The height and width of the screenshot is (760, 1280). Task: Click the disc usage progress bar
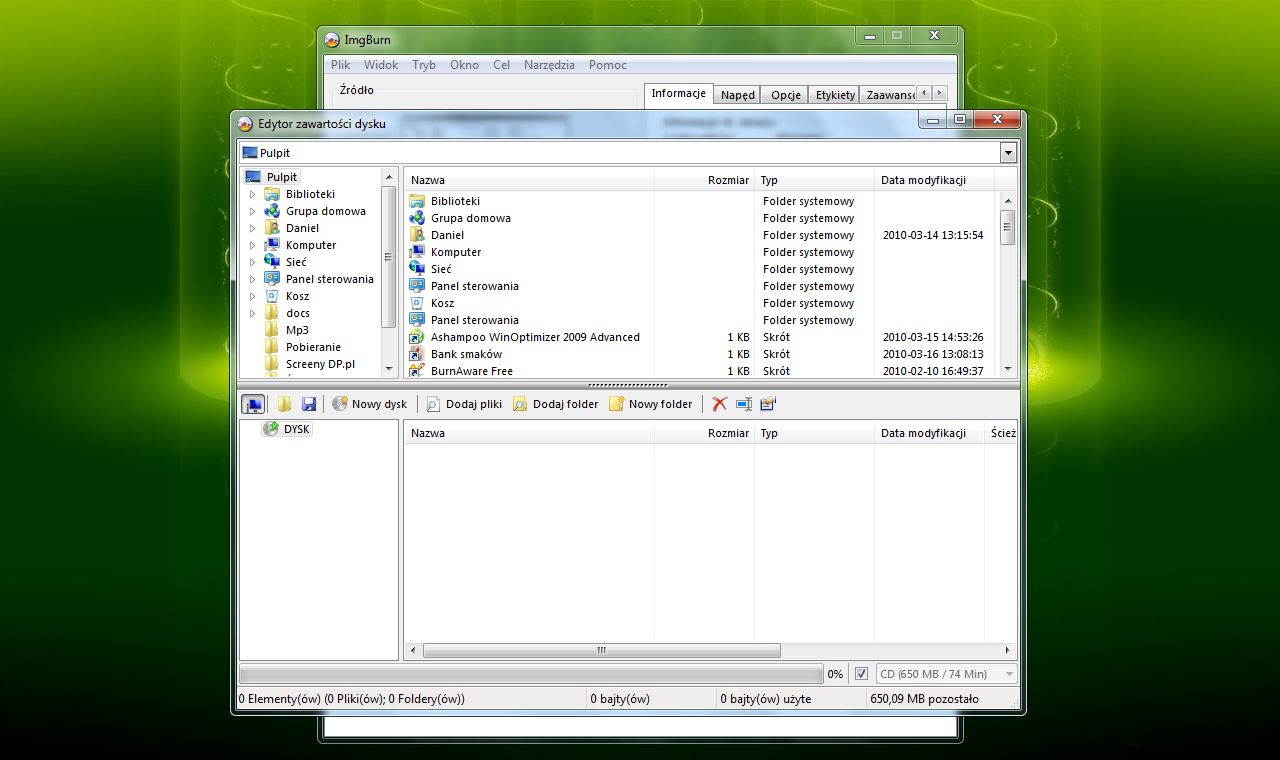coord(532,674)
